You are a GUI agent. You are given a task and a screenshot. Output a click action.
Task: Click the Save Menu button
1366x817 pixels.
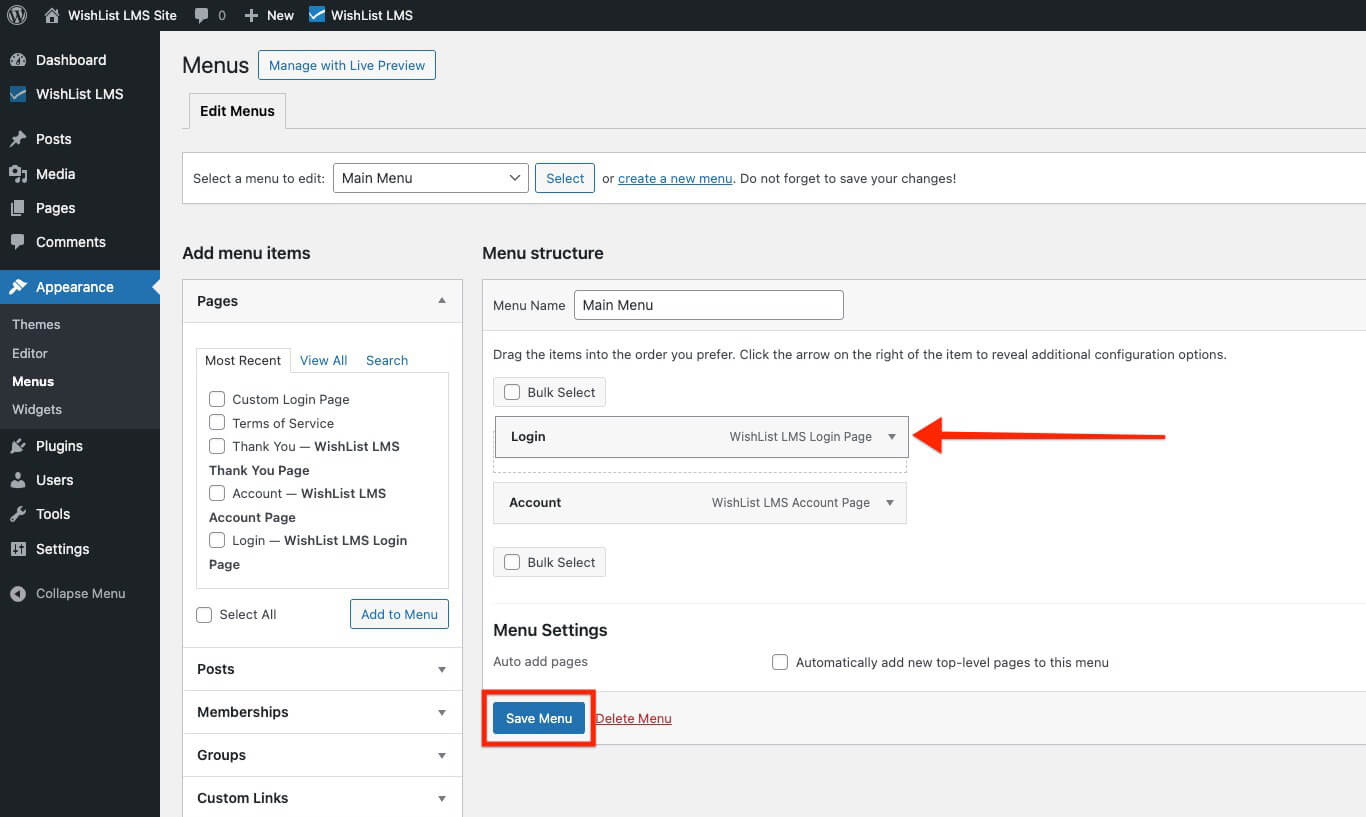(539, 718)
